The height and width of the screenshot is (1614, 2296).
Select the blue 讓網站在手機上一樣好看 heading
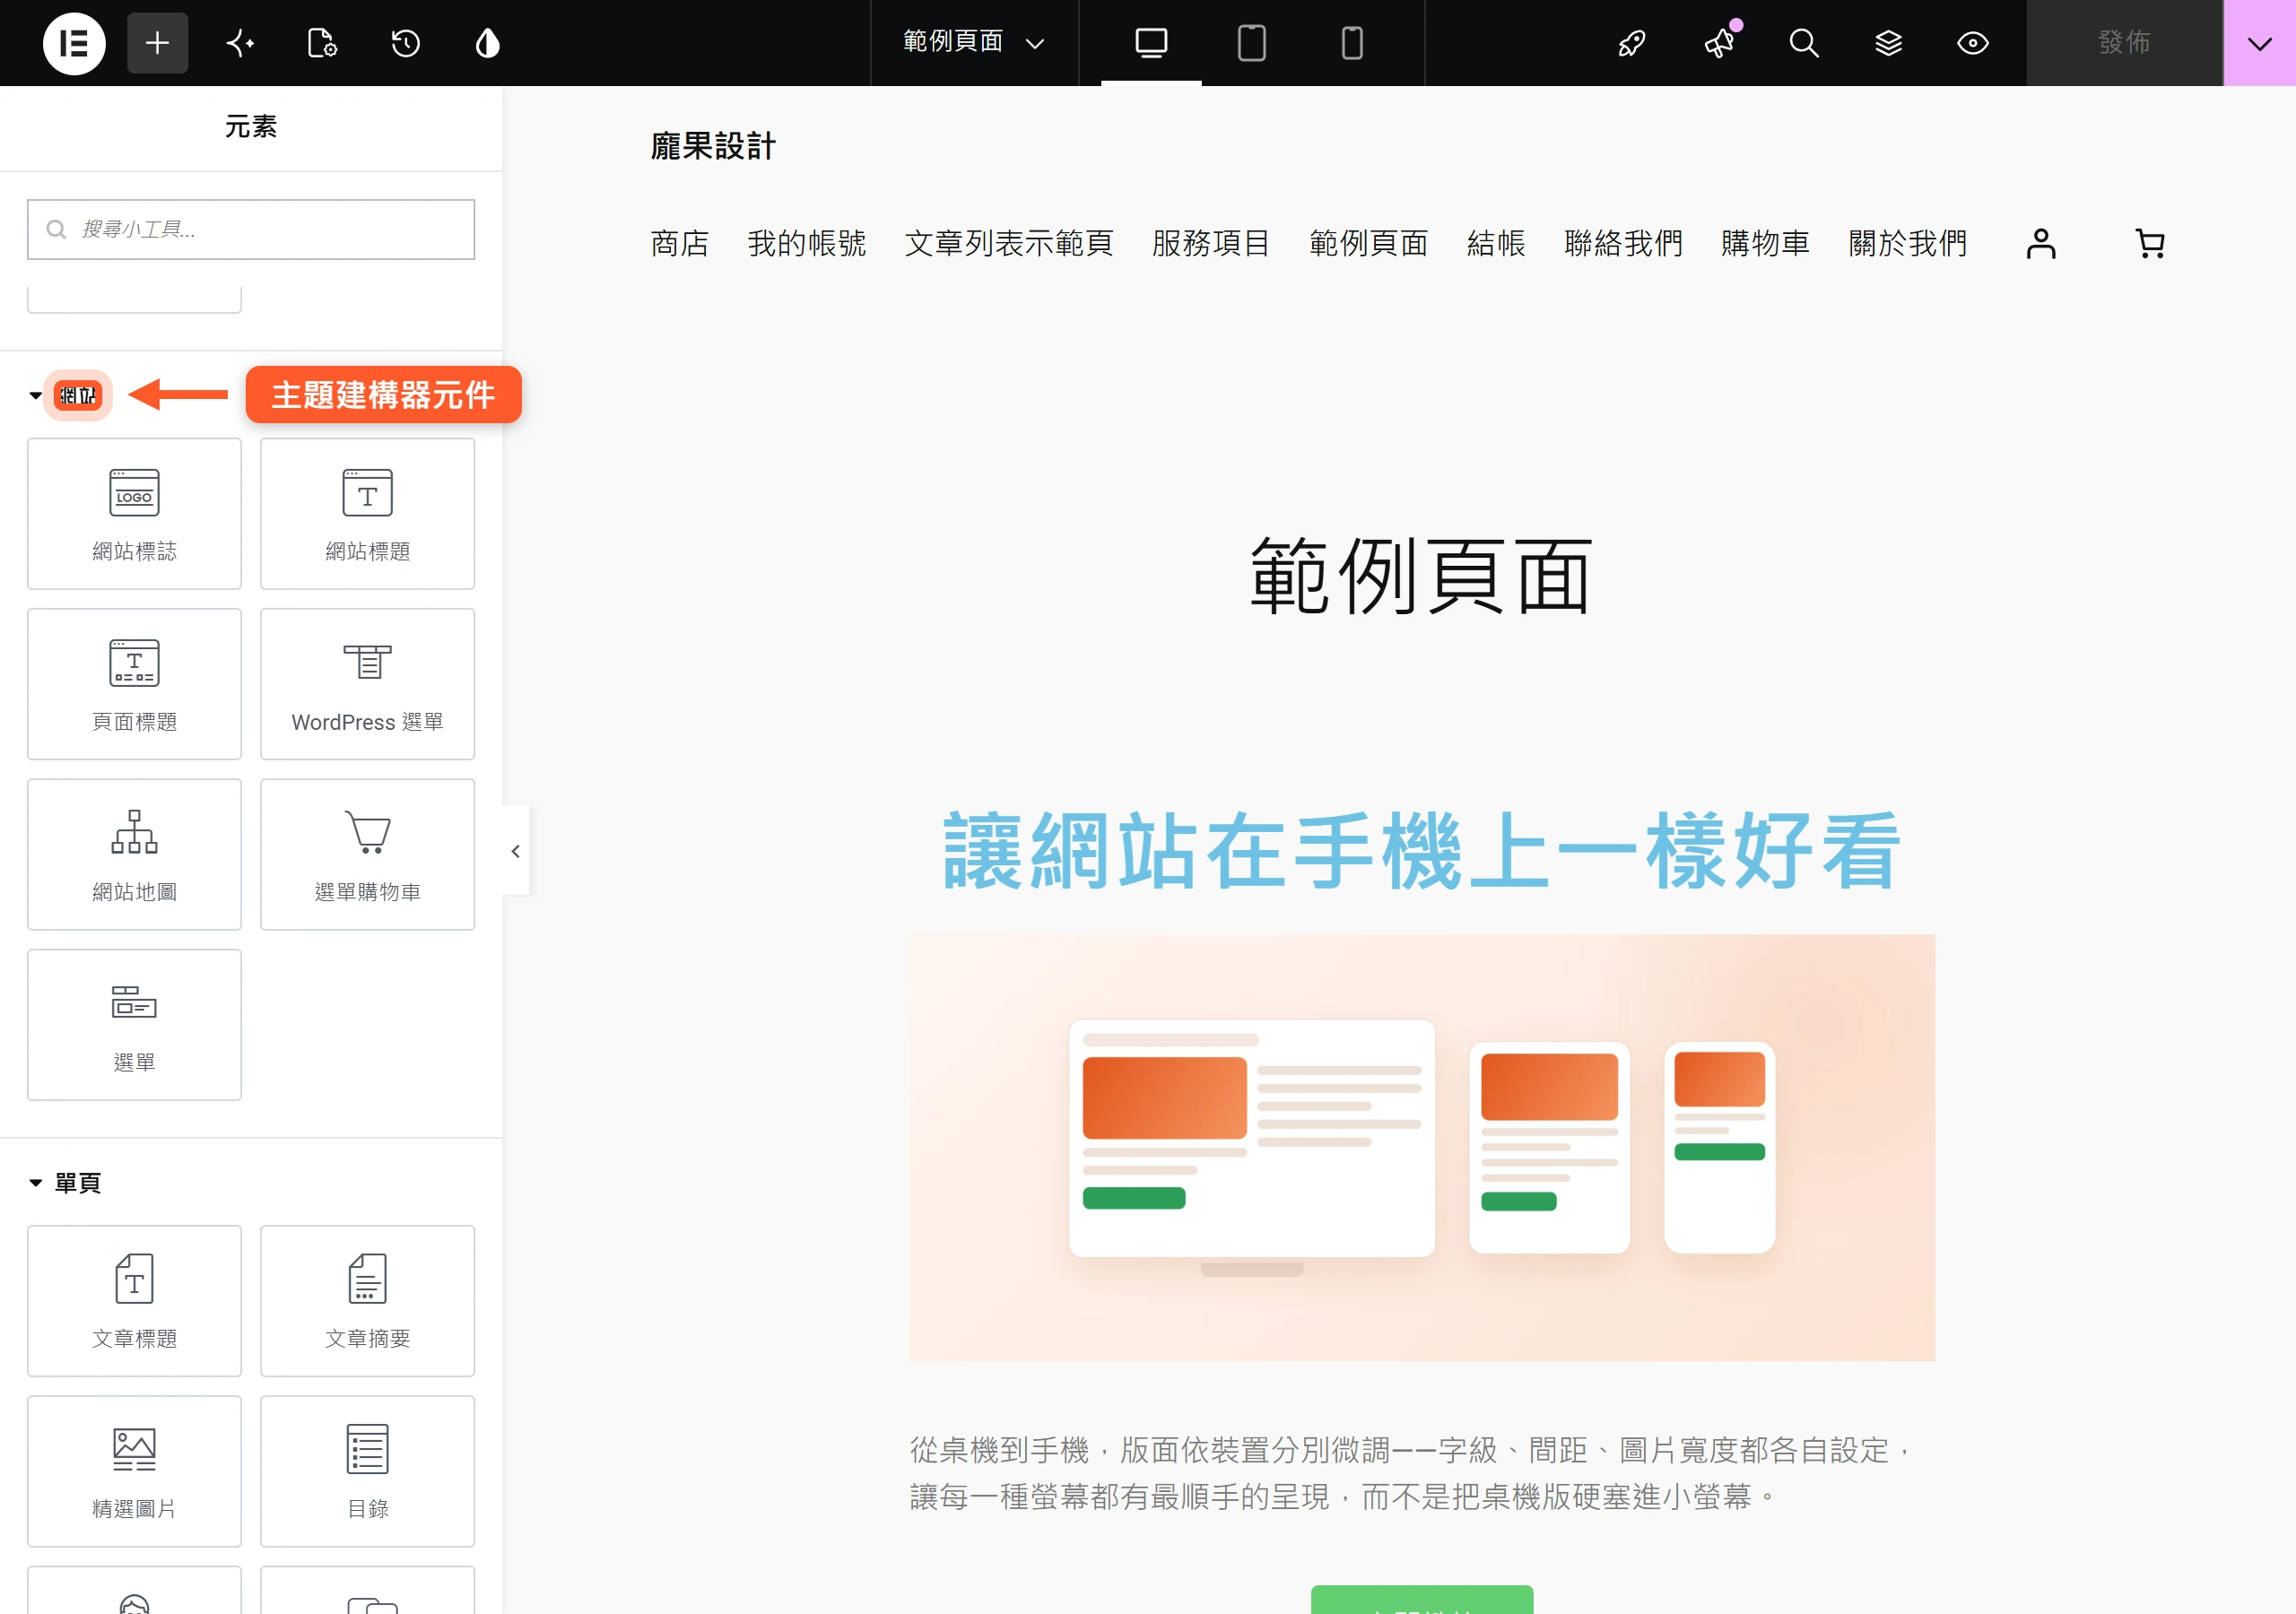click(1421, 851)
